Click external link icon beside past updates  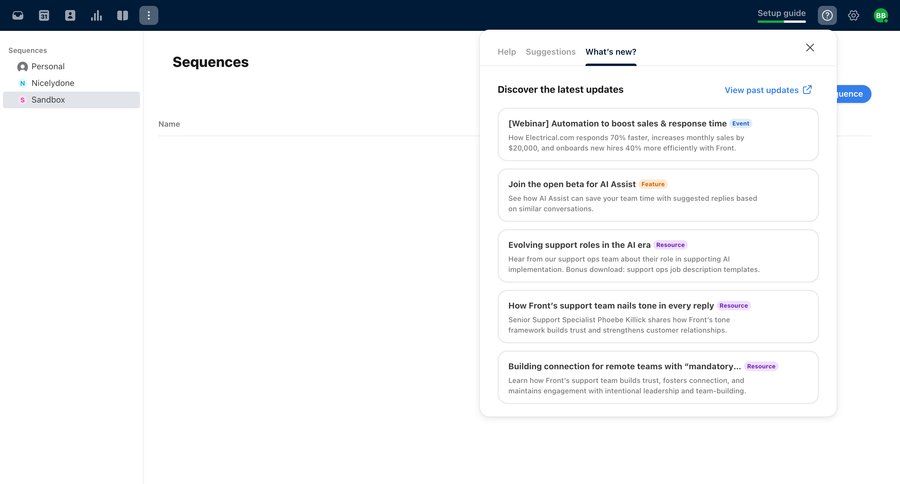[x=807, y=90]
